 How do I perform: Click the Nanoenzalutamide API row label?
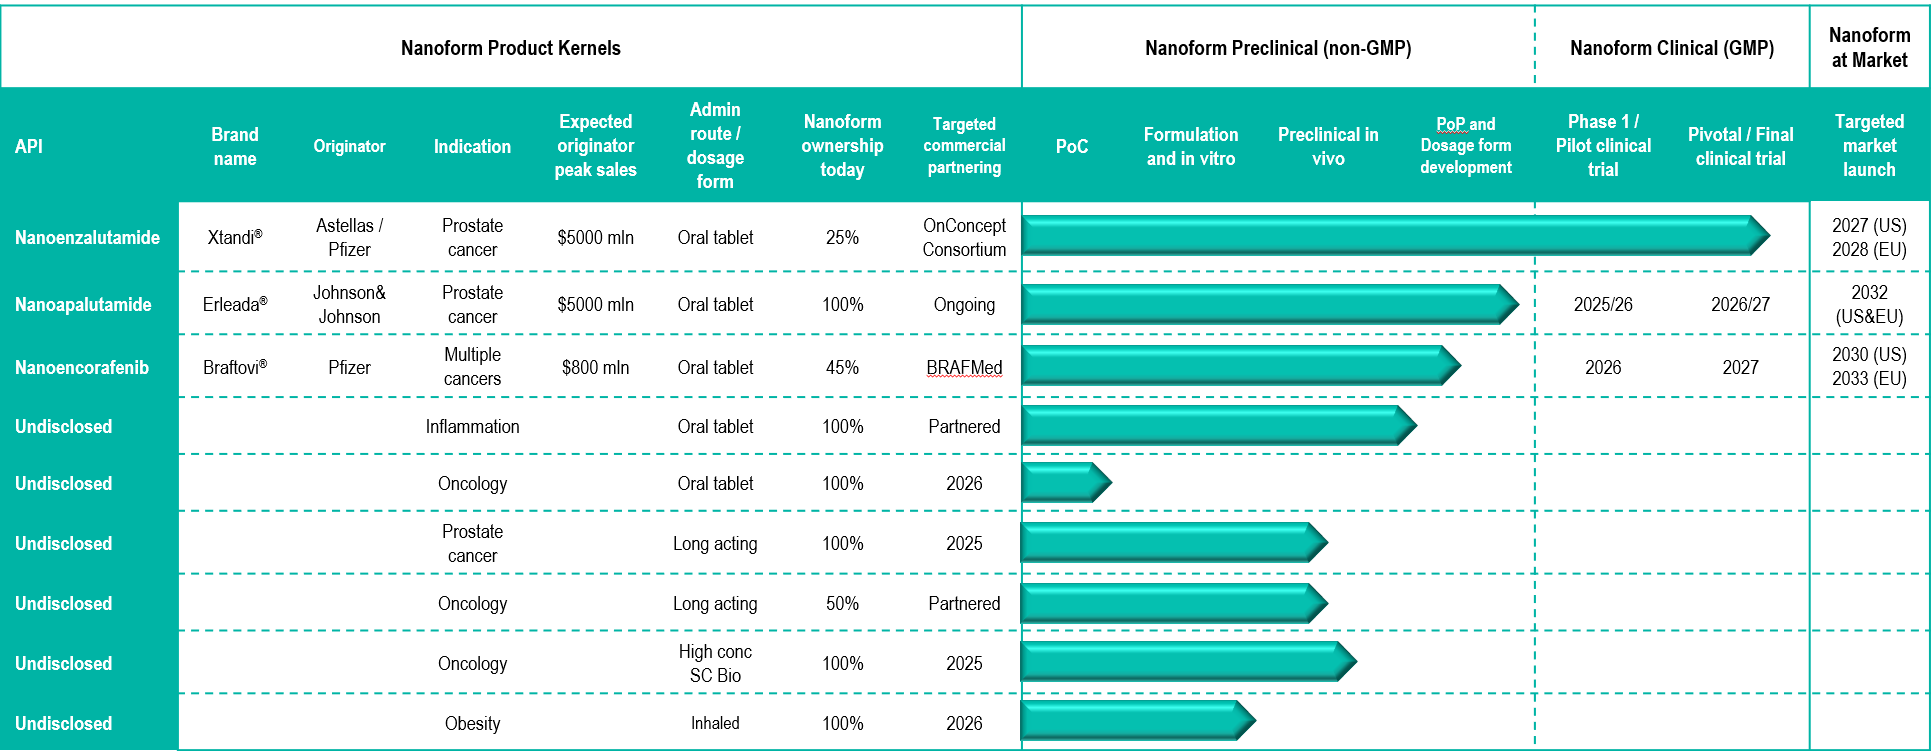[x=87, y=238]
